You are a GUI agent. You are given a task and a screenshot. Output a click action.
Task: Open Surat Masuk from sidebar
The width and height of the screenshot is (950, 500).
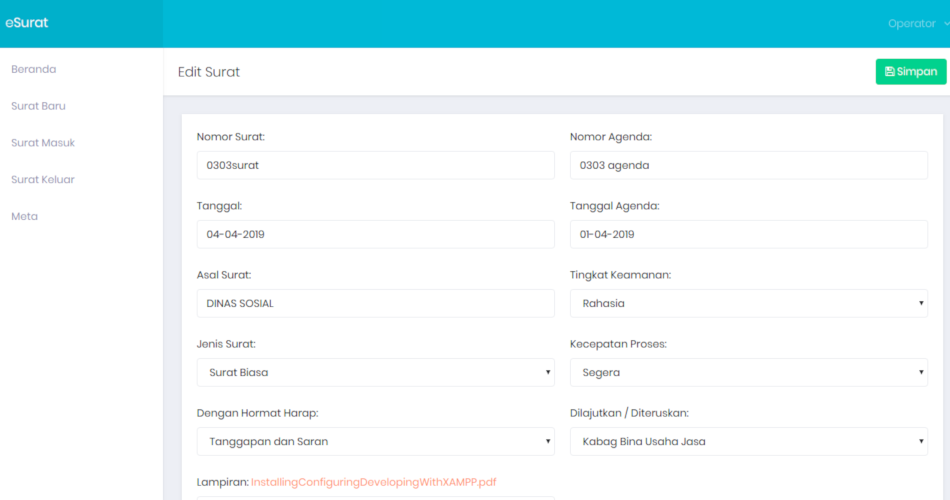(43, 143)
